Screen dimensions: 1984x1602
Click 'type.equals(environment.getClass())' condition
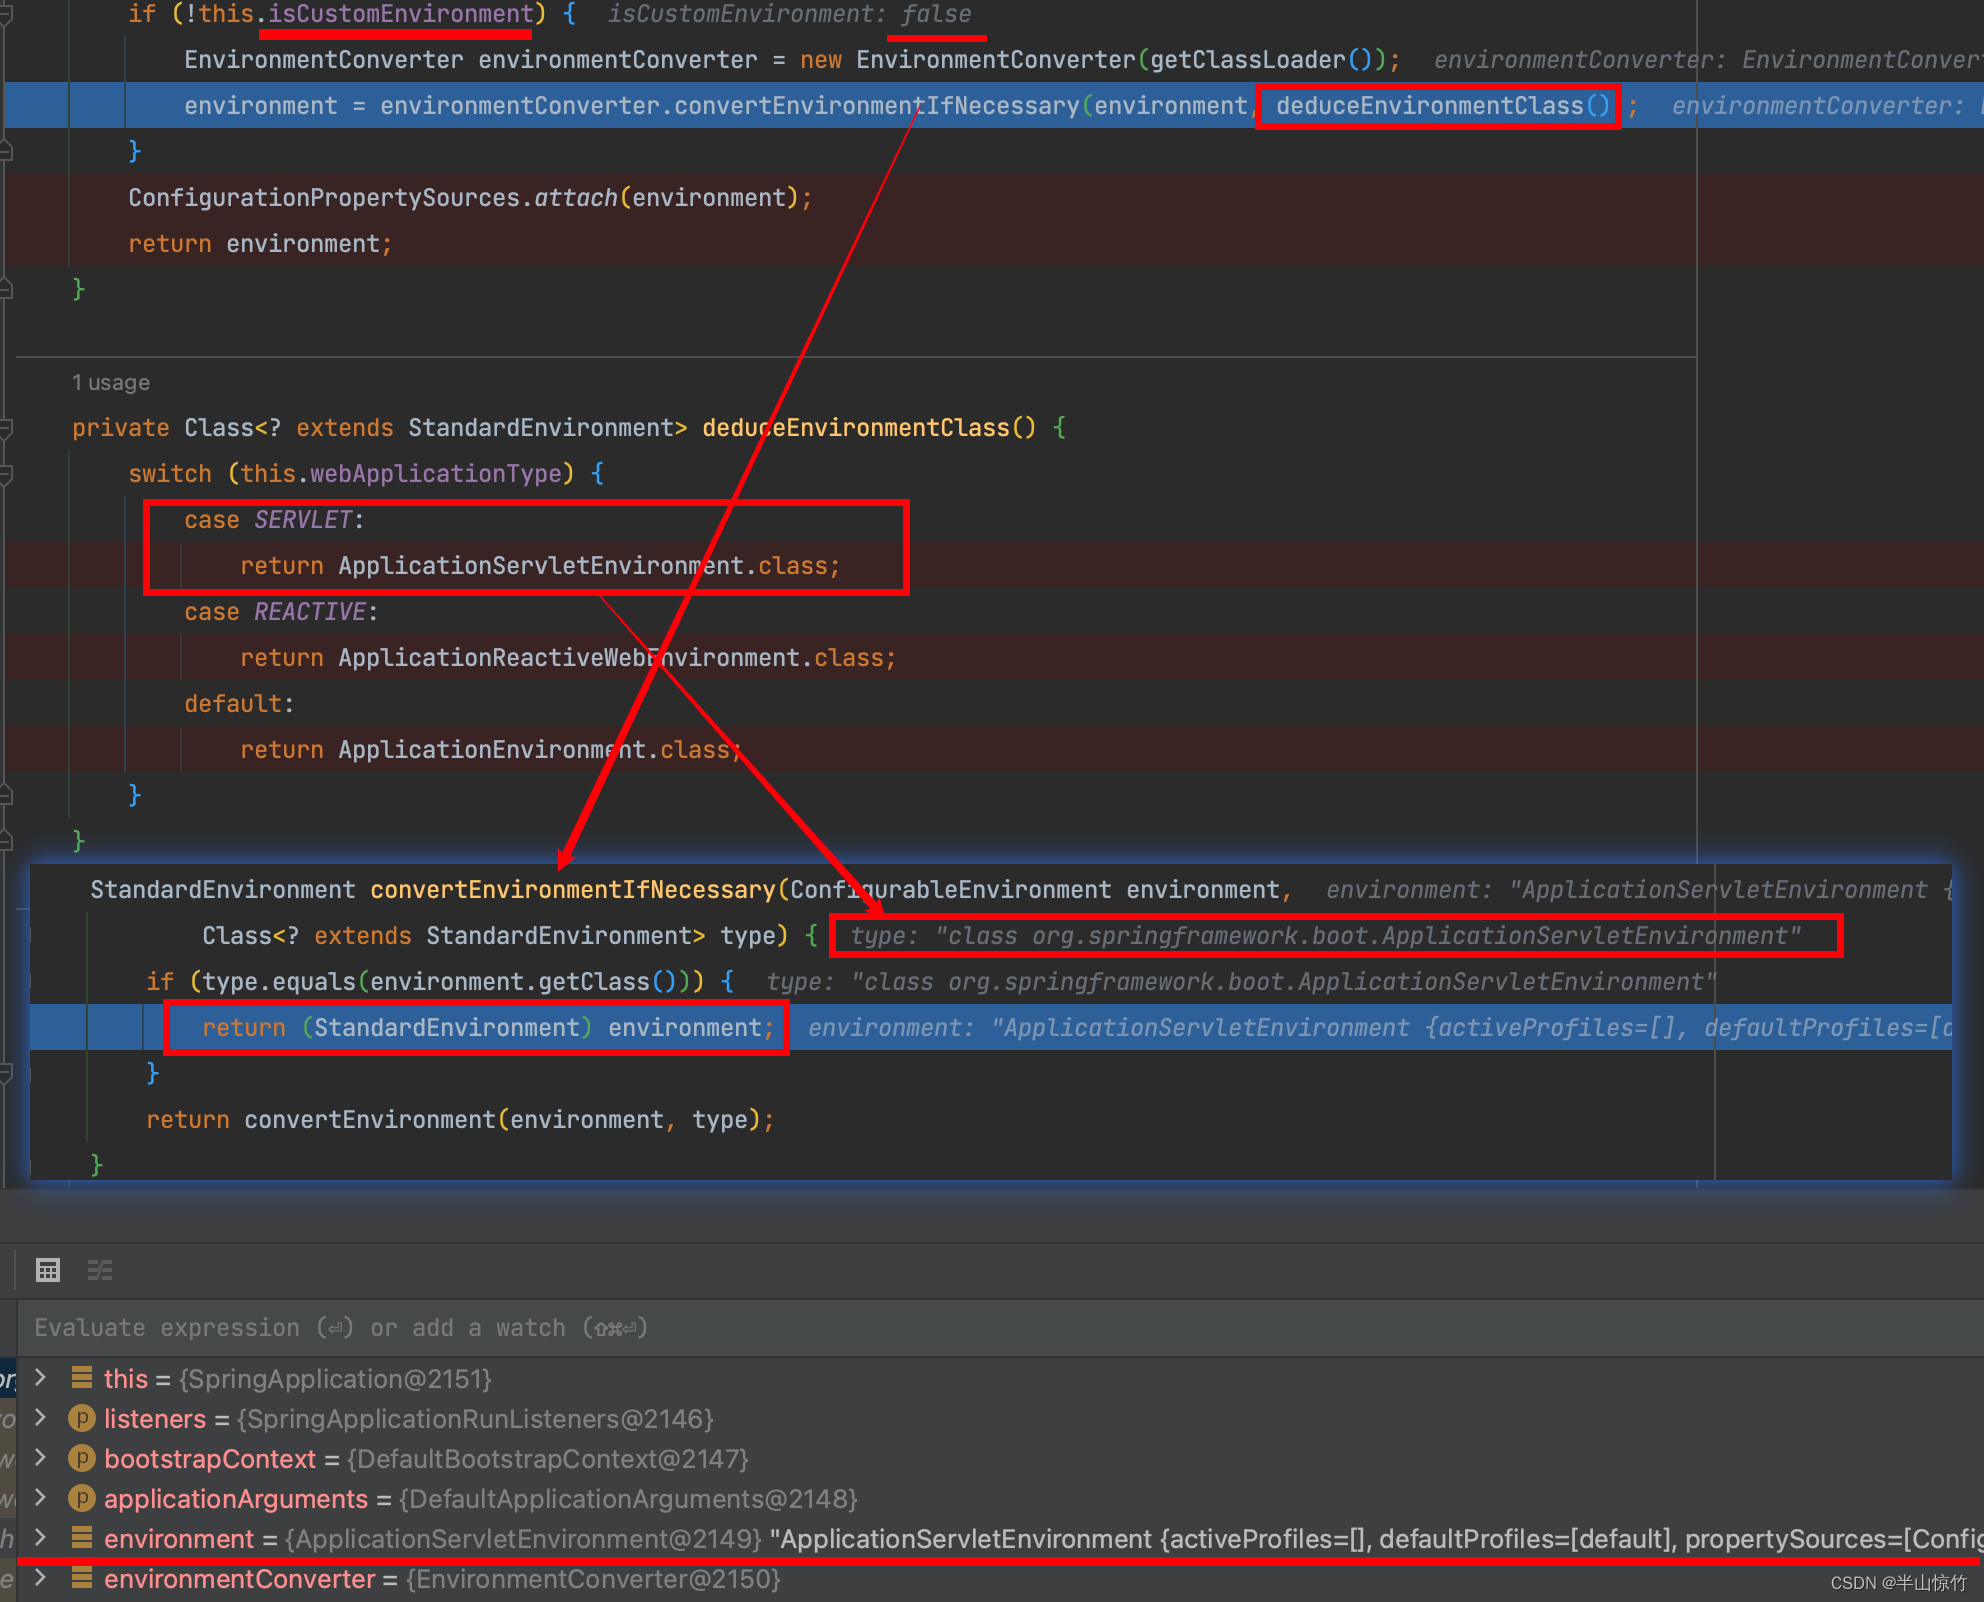(446, 982)
